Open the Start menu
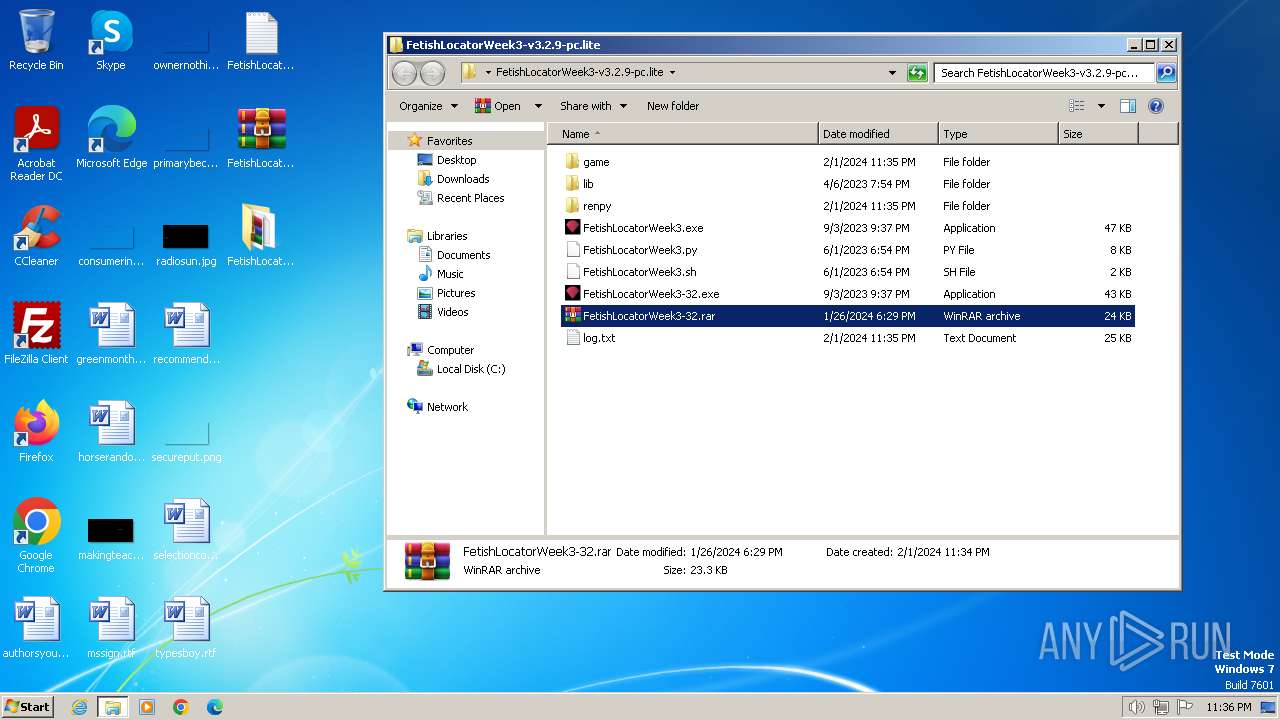The height and width of the screenshot is (720, 1280). pos(28,707)
